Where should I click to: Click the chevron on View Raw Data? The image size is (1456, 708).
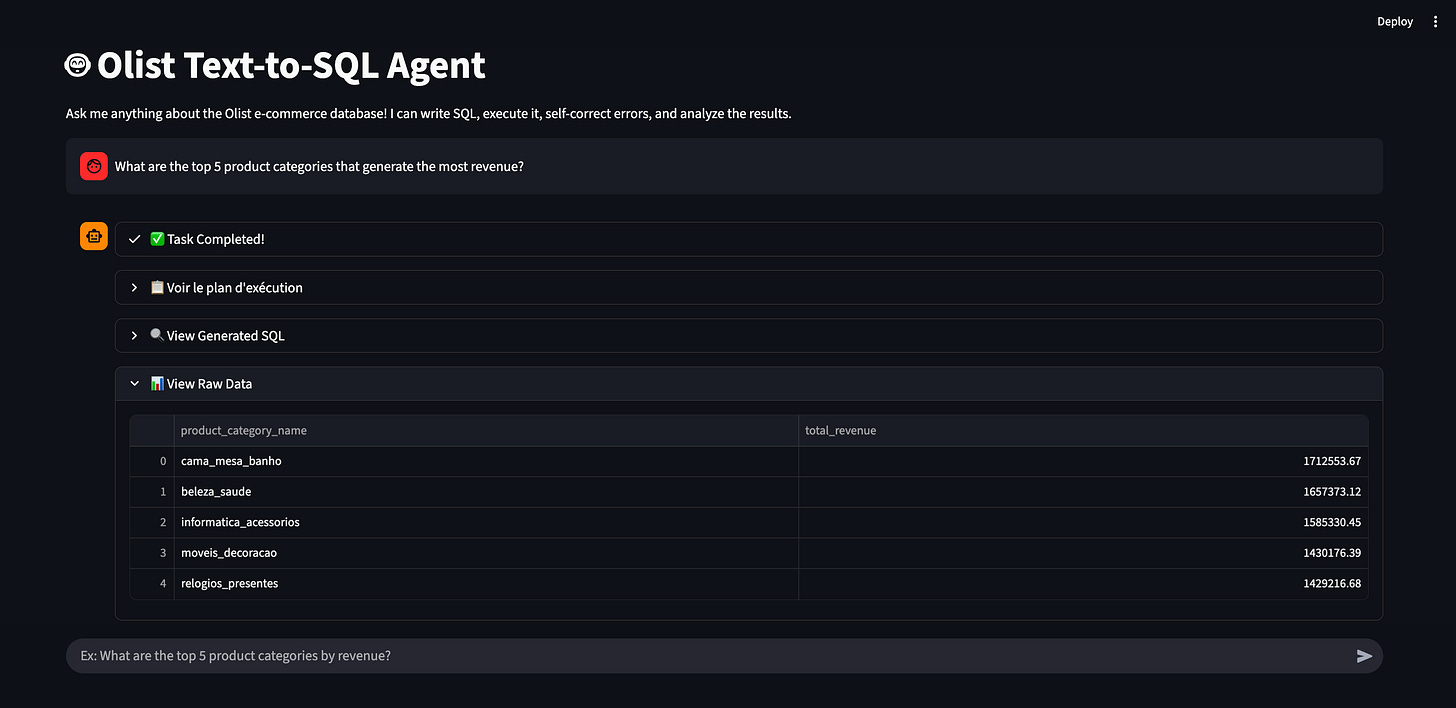pyautogui.click(x=134, y=383)
